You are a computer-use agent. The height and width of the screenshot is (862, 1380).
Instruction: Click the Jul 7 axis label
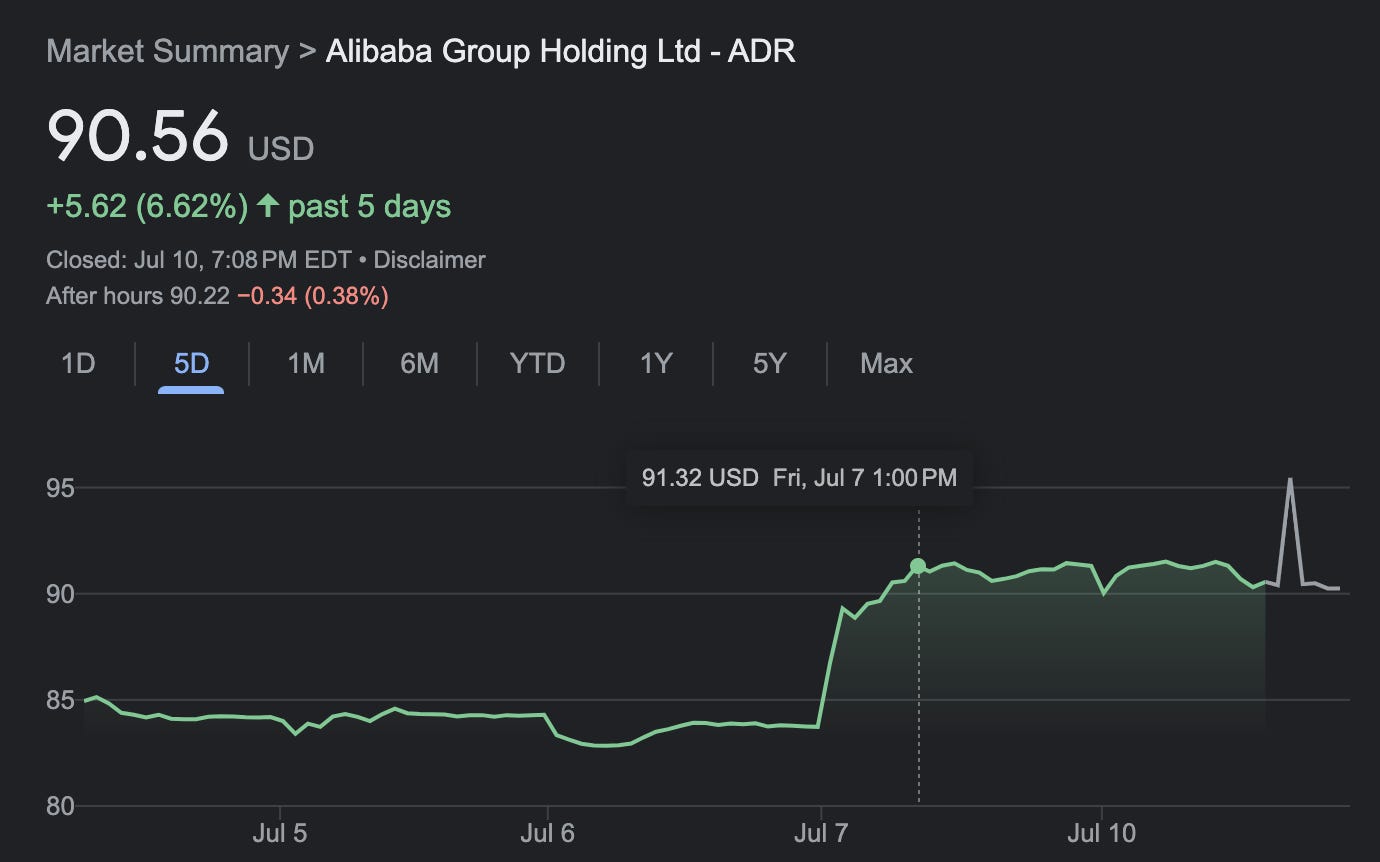point(822,832)
